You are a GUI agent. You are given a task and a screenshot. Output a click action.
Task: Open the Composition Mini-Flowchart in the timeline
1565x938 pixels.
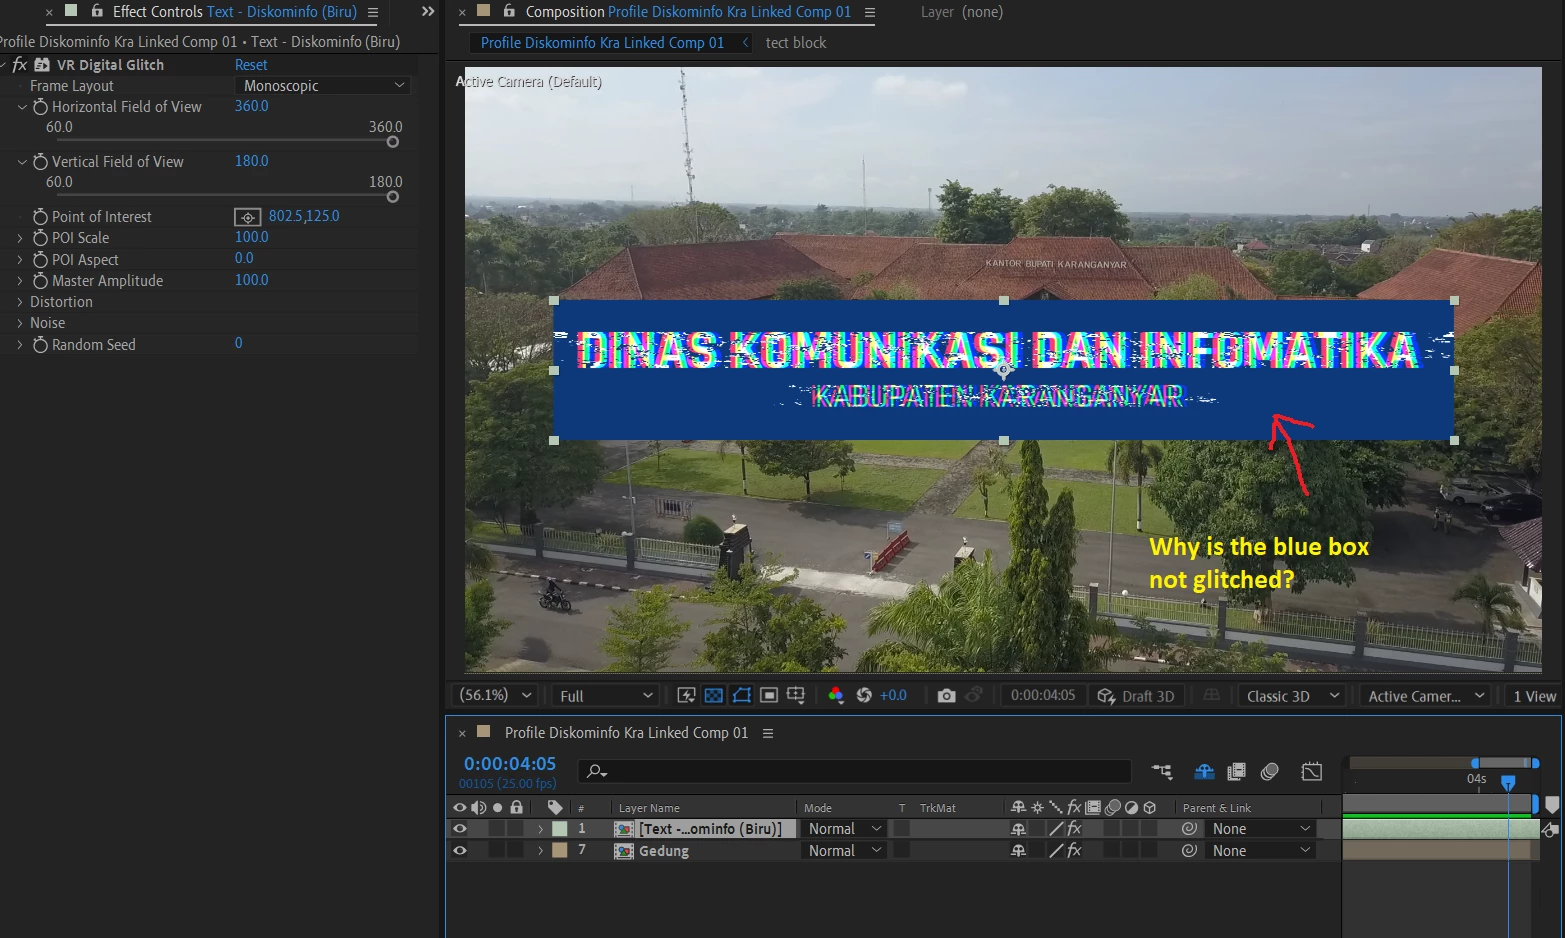point(1162,771)
